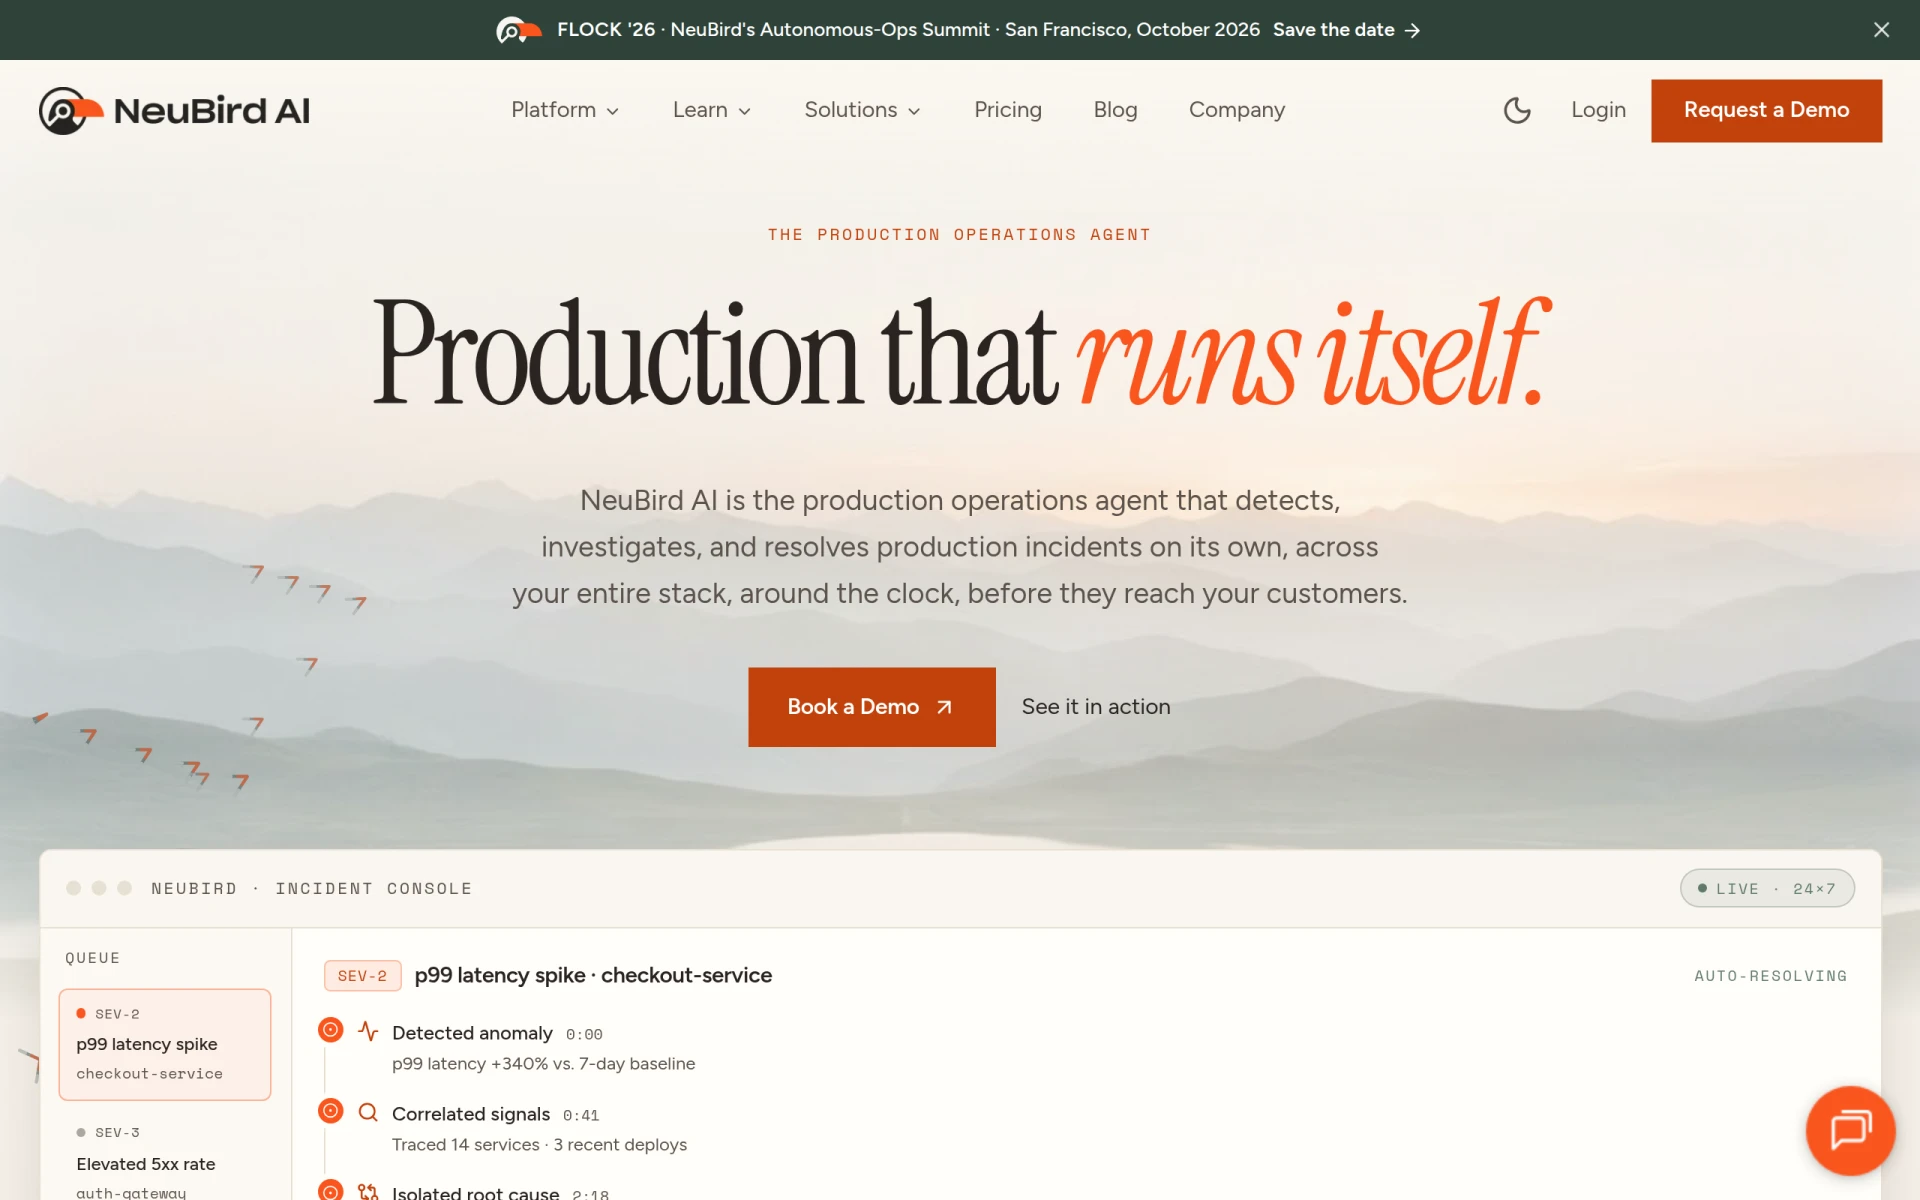Click the gray SEV-3 severity dot
The image size is (1920, 1200).
[81, 1132]
